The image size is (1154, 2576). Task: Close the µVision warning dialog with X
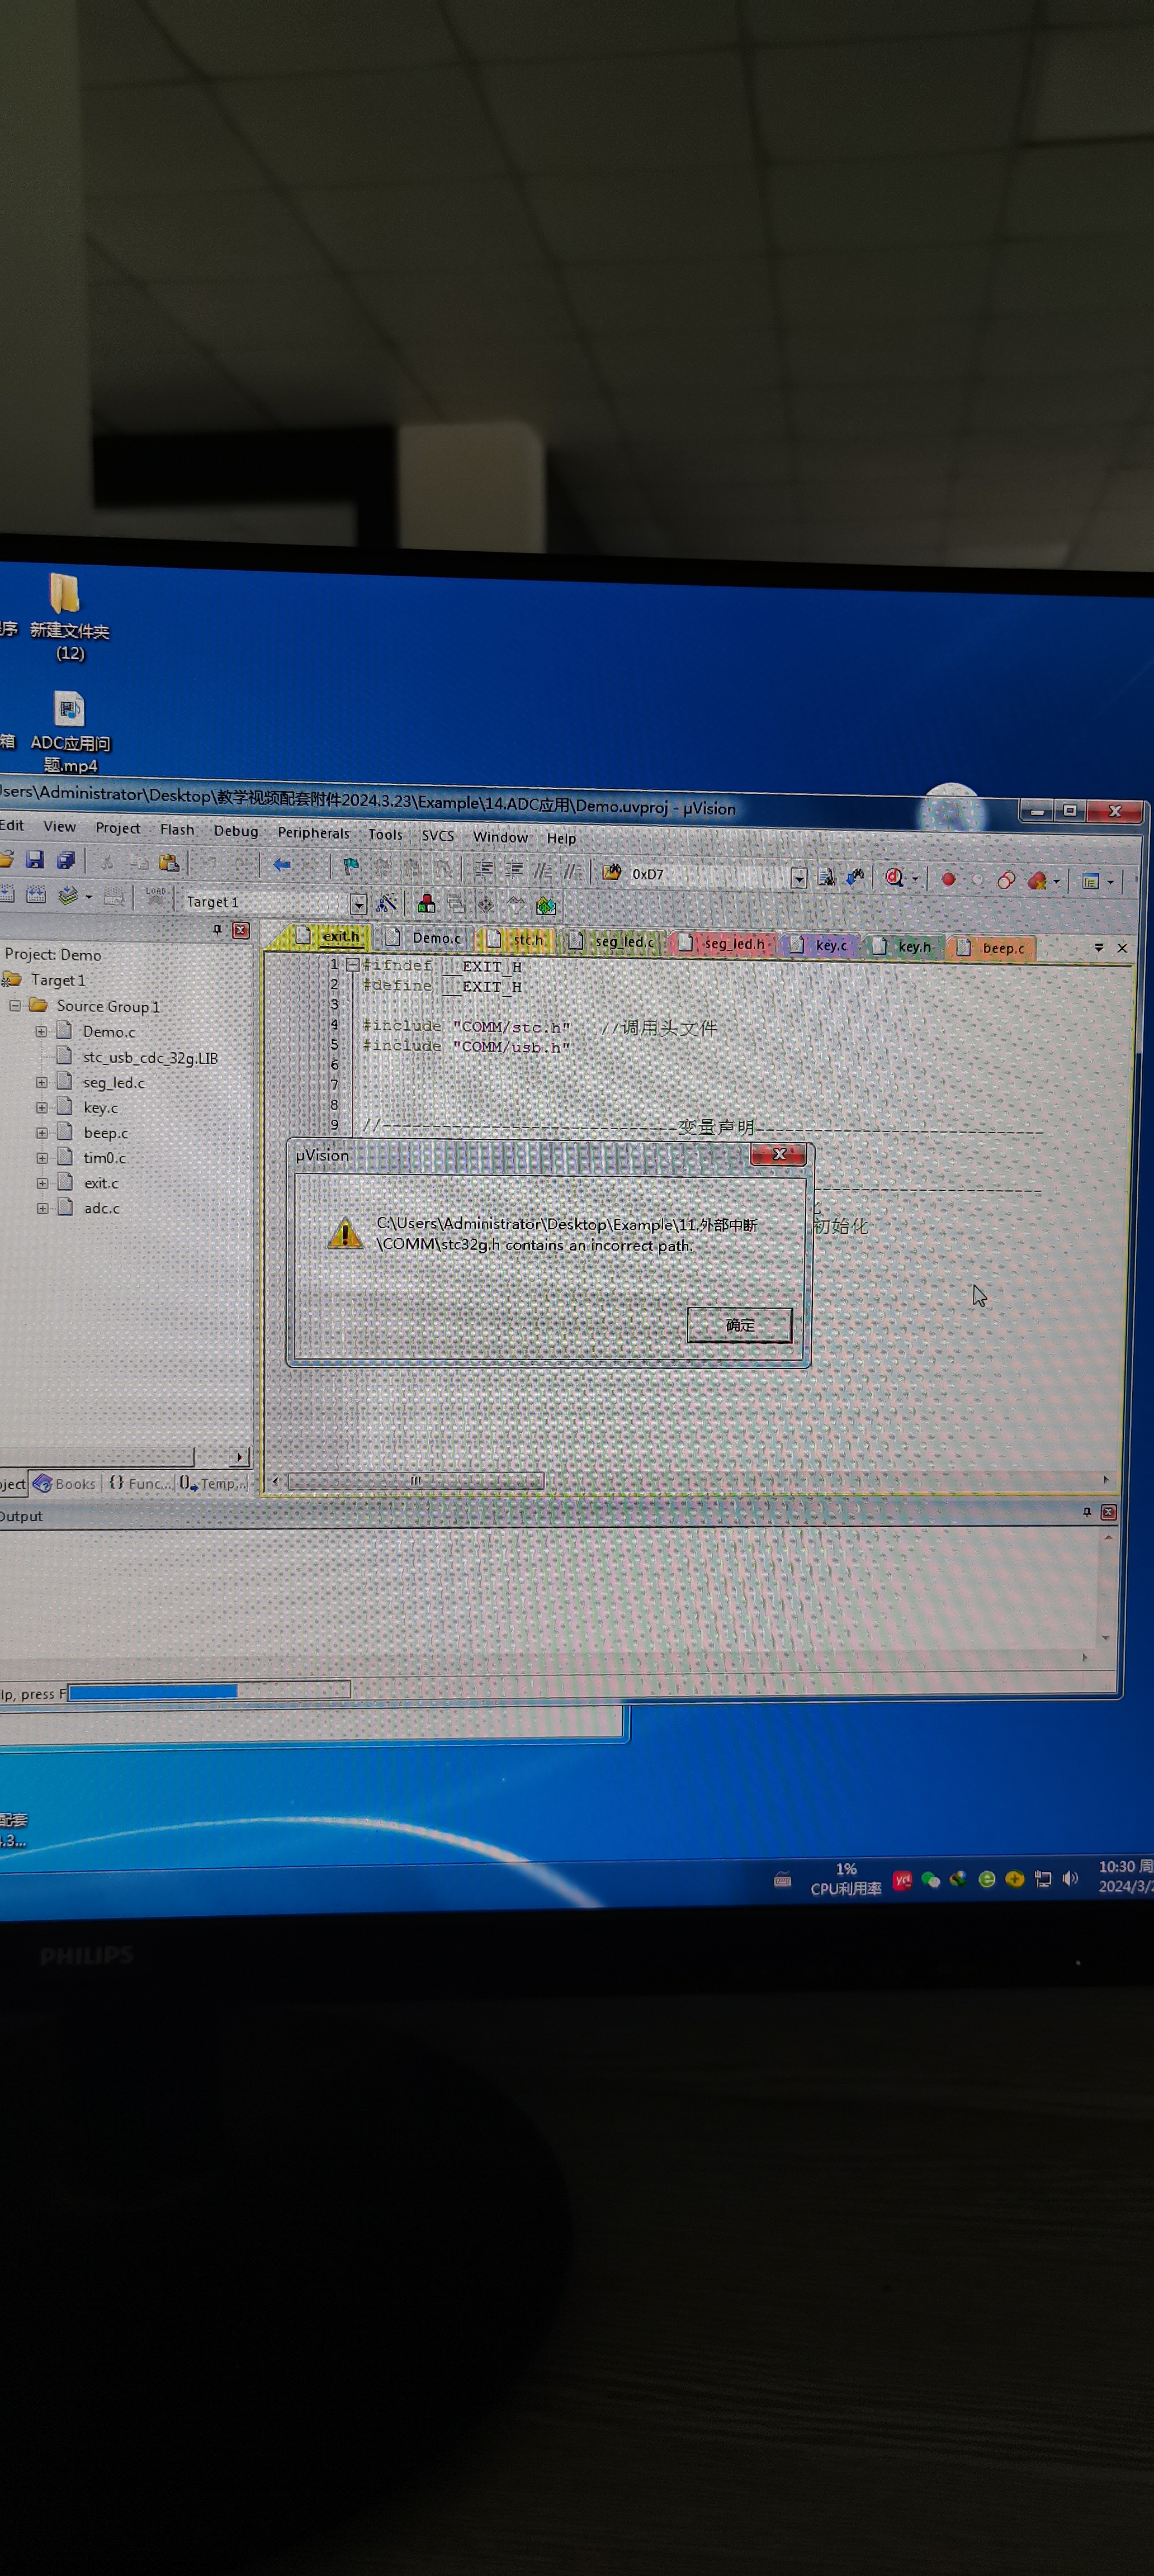pos(780,1154)
